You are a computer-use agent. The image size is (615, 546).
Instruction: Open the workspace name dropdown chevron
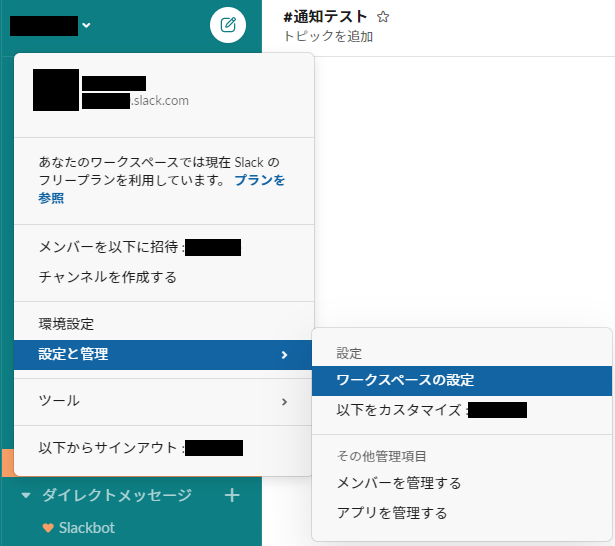(x=86, y=25)
